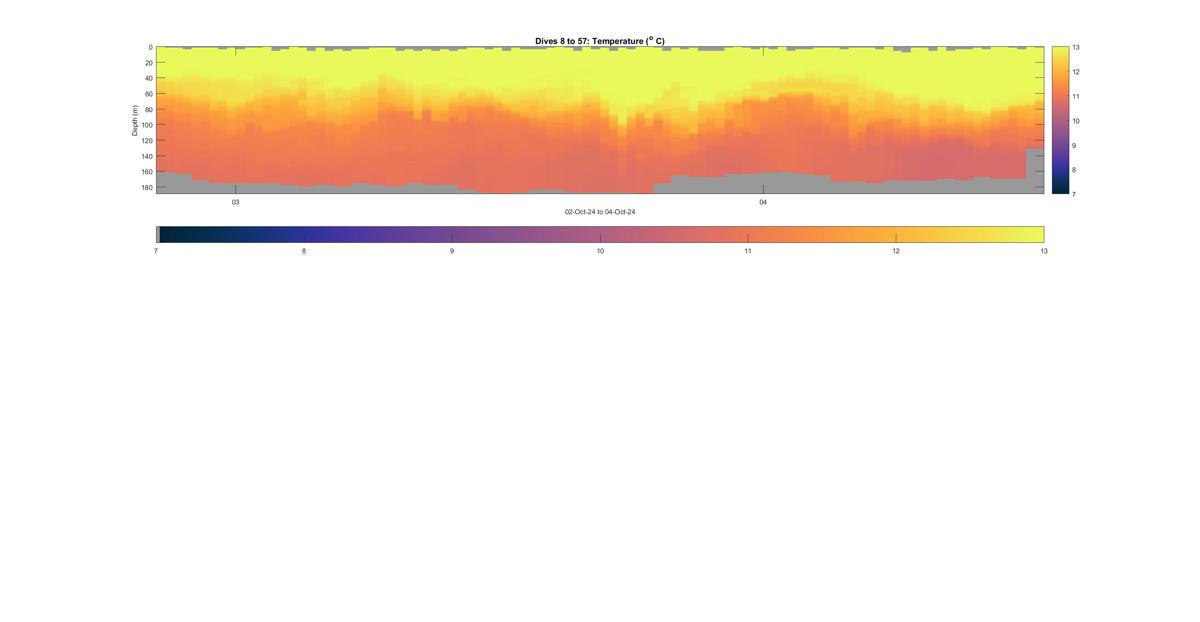Click the depth tick label '160'
Viewport: 1200px width, 622px height.
click(146, 172)
